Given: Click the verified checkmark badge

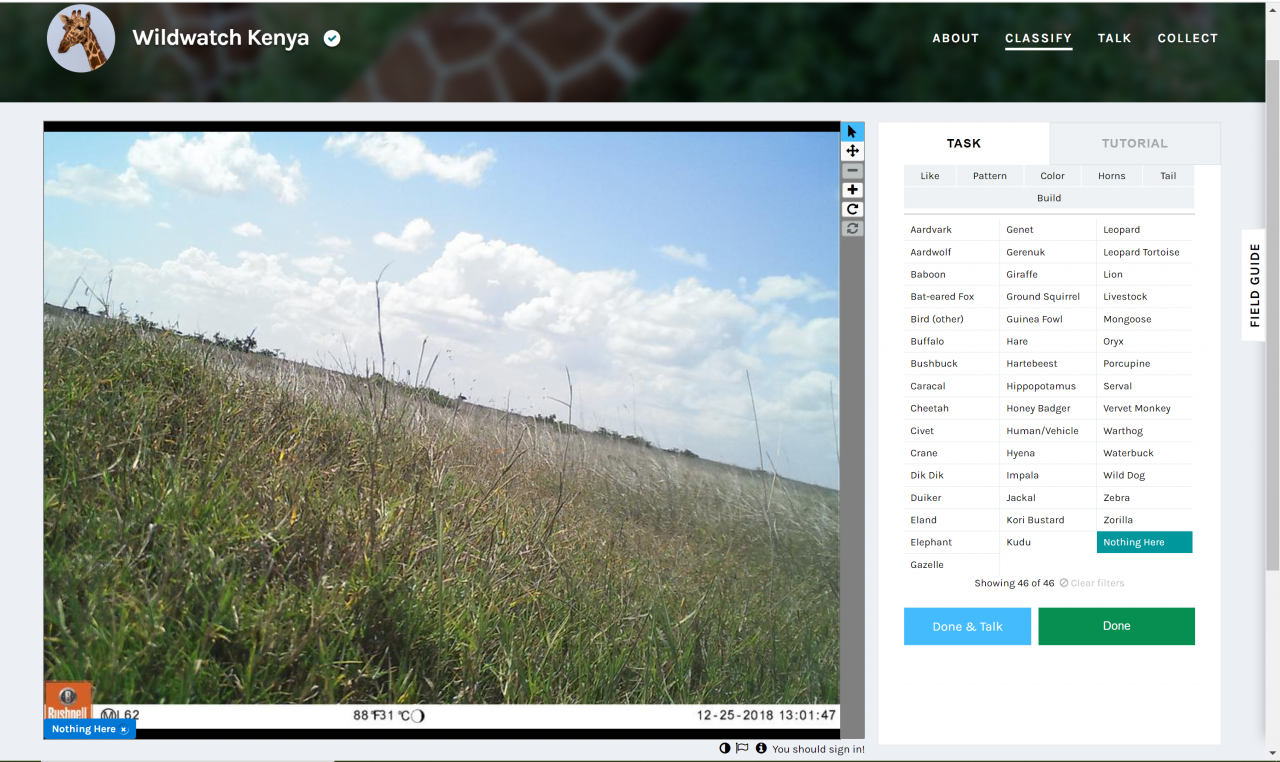Looking at the screenshot, I should pos(332,38).
